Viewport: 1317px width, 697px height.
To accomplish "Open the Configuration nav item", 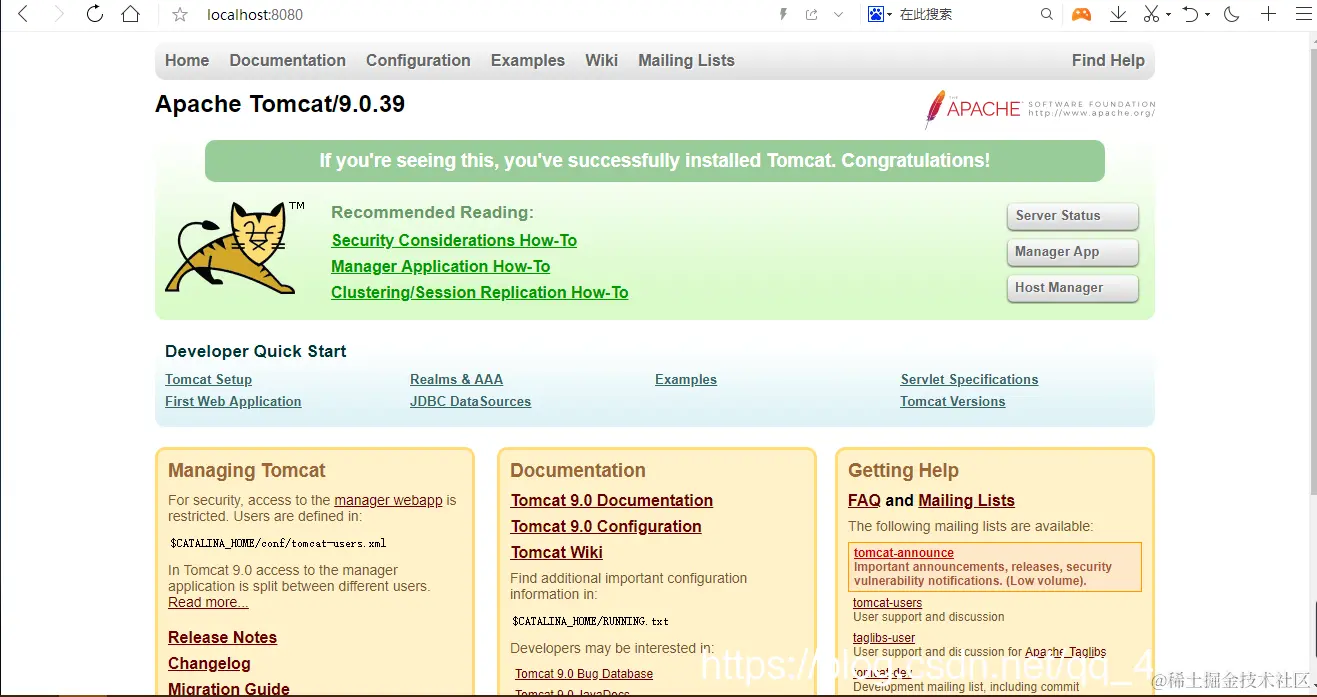I will (418, 60).
